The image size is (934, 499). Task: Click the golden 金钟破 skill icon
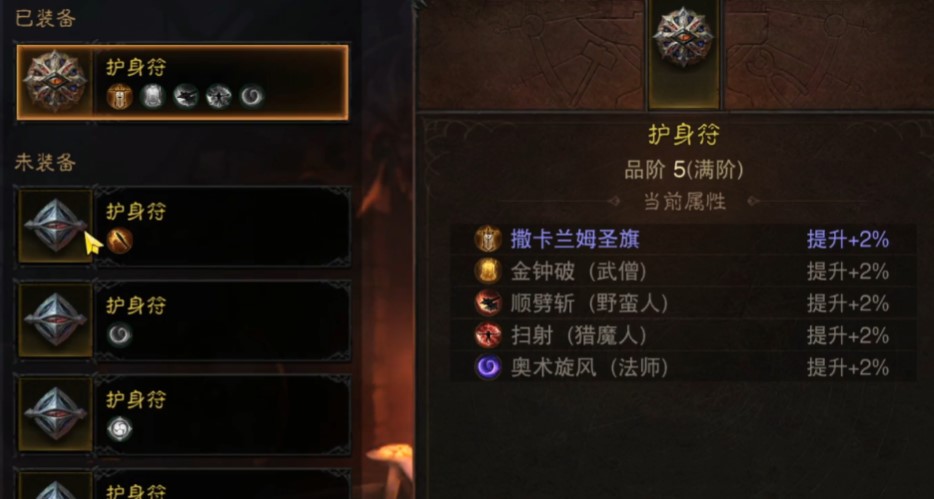(x=488, y=272)
